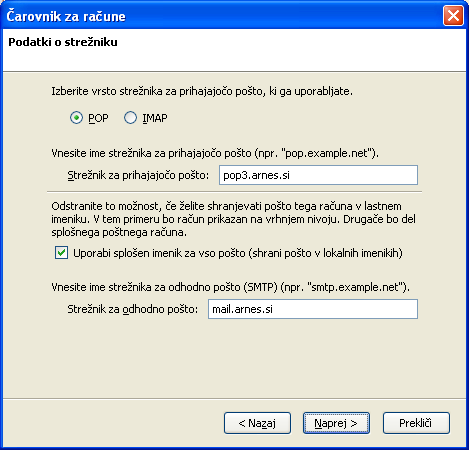This screenshot has width=469, height=450.
Task: Focus the incoming server field pop3.arnes.si
Action: 318,175
